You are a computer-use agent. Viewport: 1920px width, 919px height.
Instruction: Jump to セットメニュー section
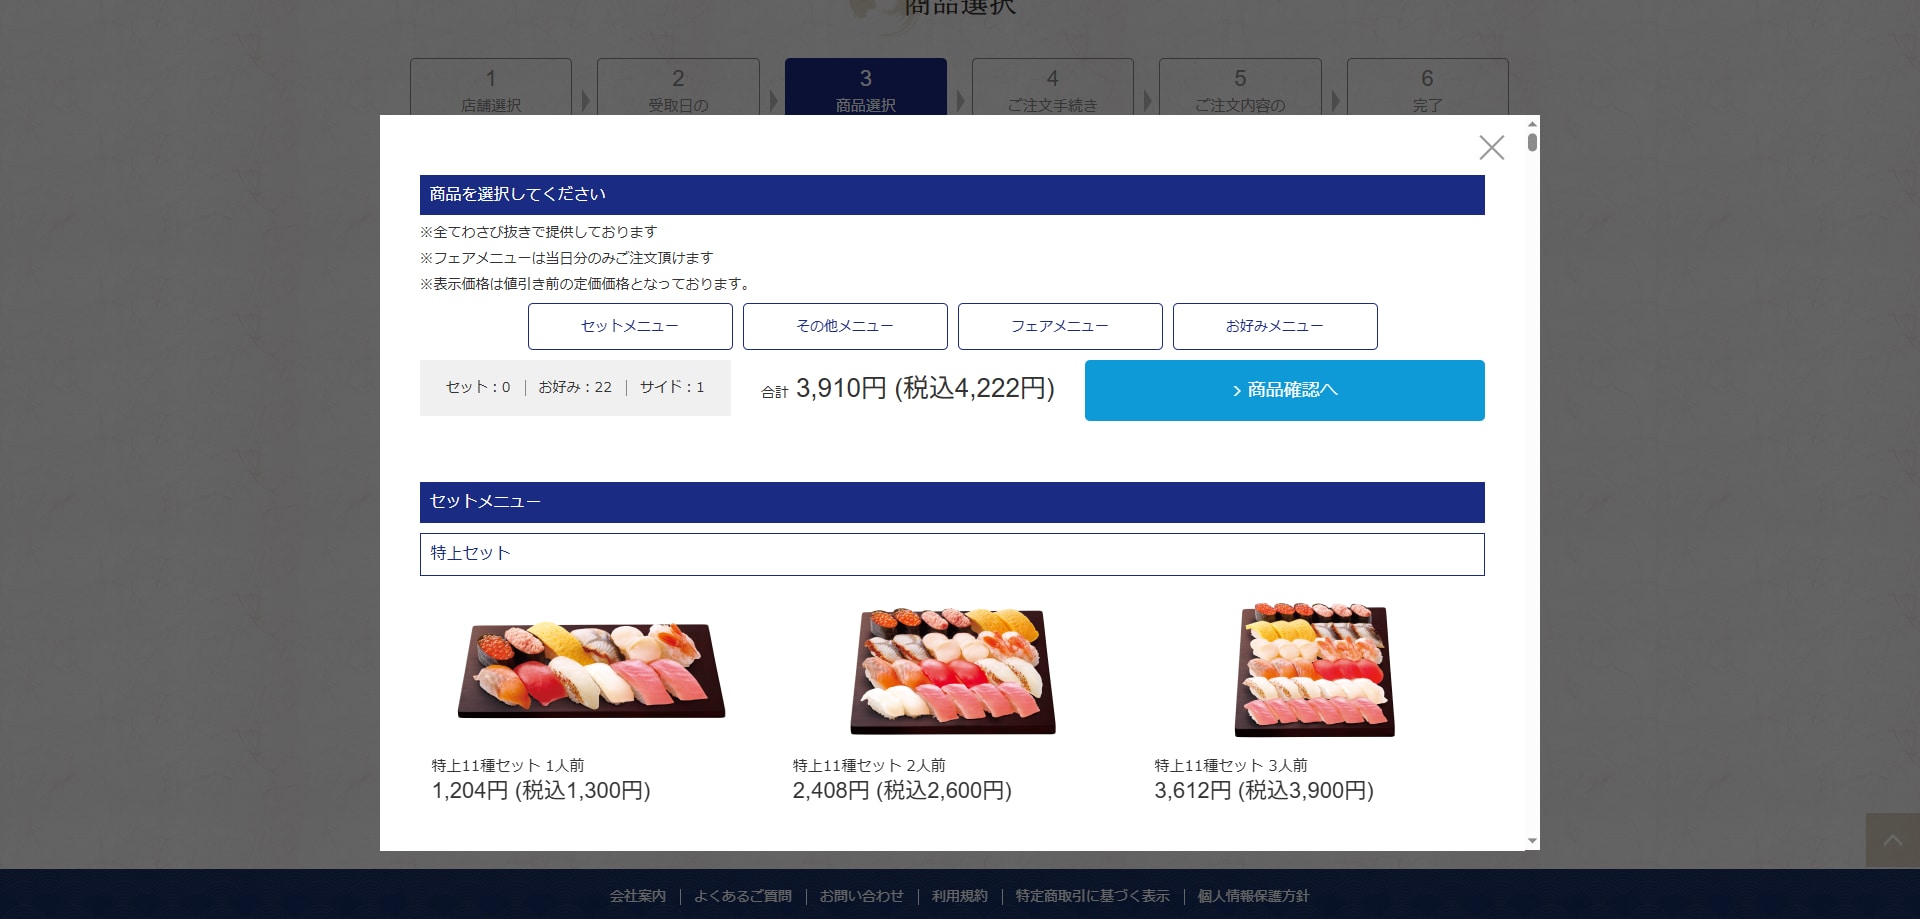click(x=630, y=327)
